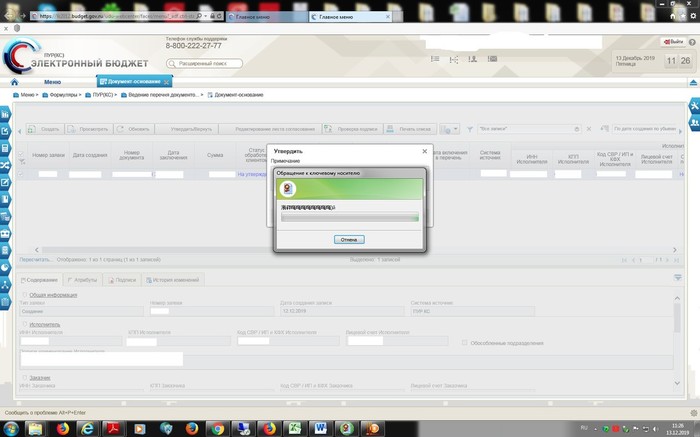The image size is (700, 437).
Task: Collapse the Исполнитель section
Action: [x=24, y=325]
